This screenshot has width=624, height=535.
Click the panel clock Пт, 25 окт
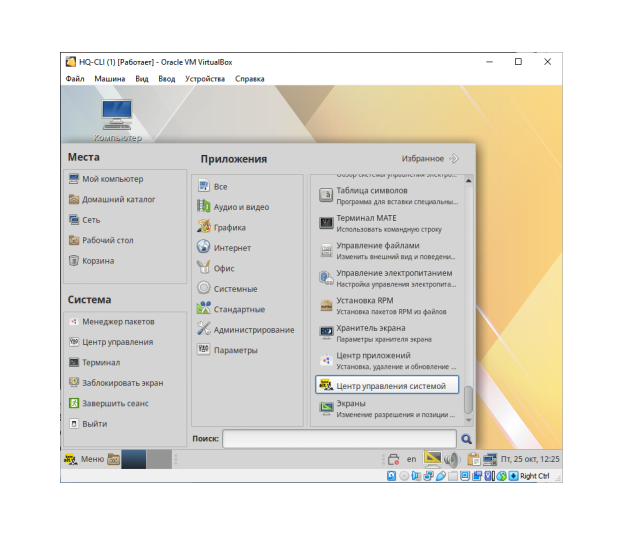click(530, 459)
